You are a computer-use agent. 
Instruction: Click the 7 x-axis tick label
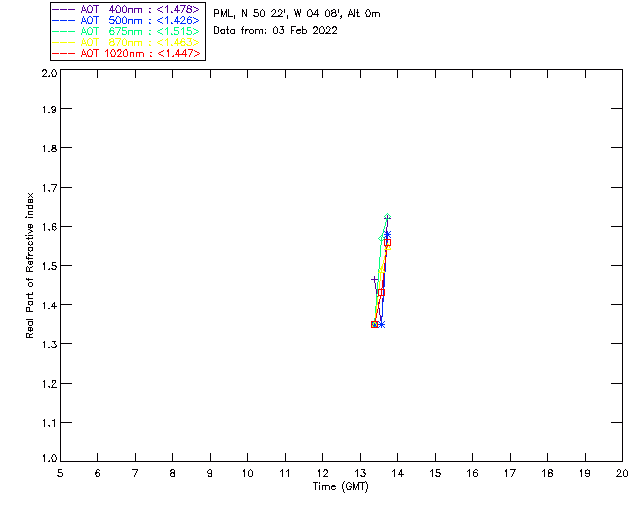(x=135, y=473)
